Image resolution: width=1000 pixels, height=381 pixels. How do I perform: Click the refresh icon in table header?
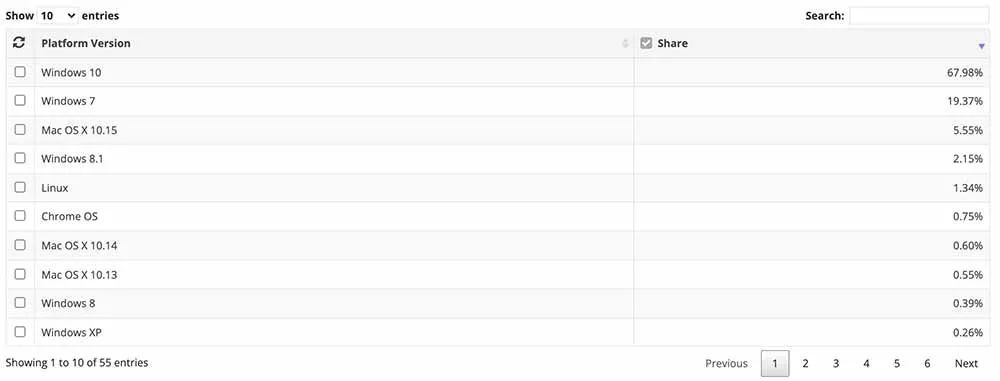19,43
